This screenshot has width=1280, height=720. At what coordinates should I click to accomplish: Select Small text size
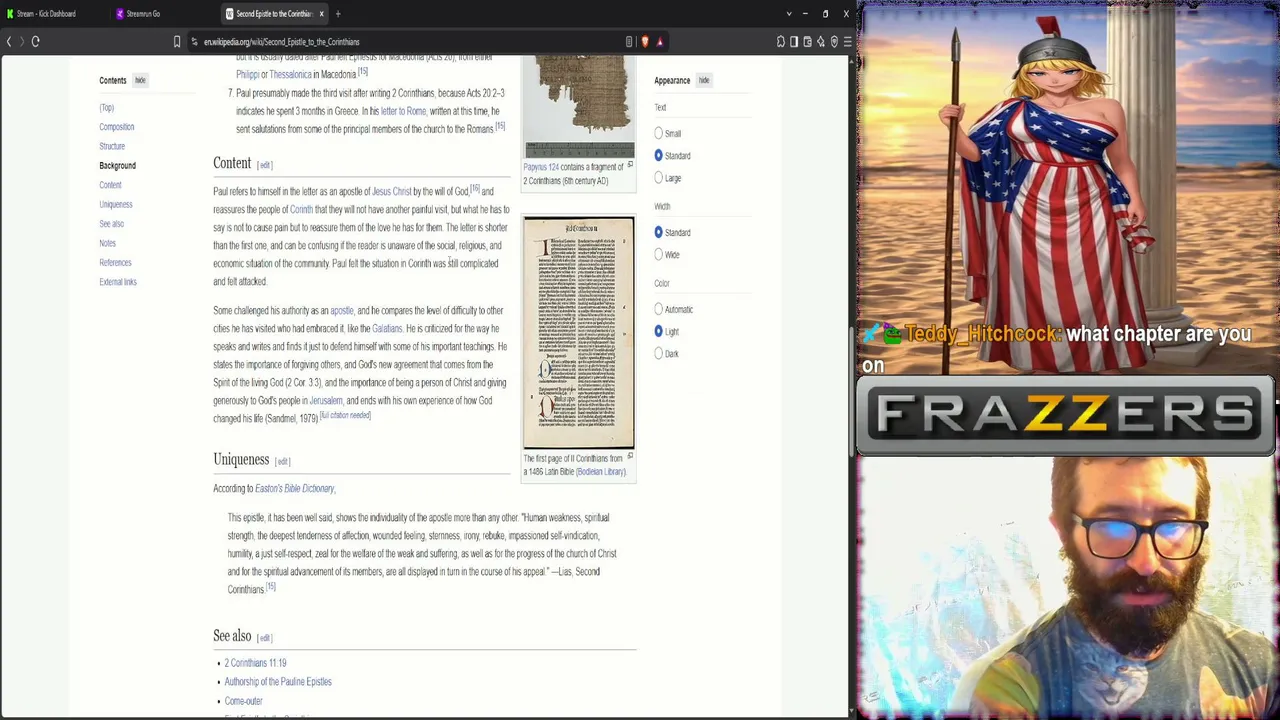click(658, 133)
